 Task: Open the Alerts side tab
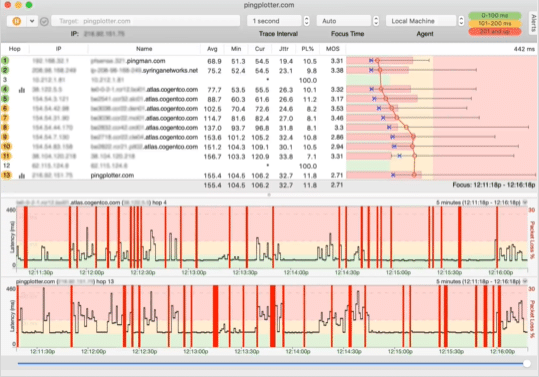pos(533,23)
